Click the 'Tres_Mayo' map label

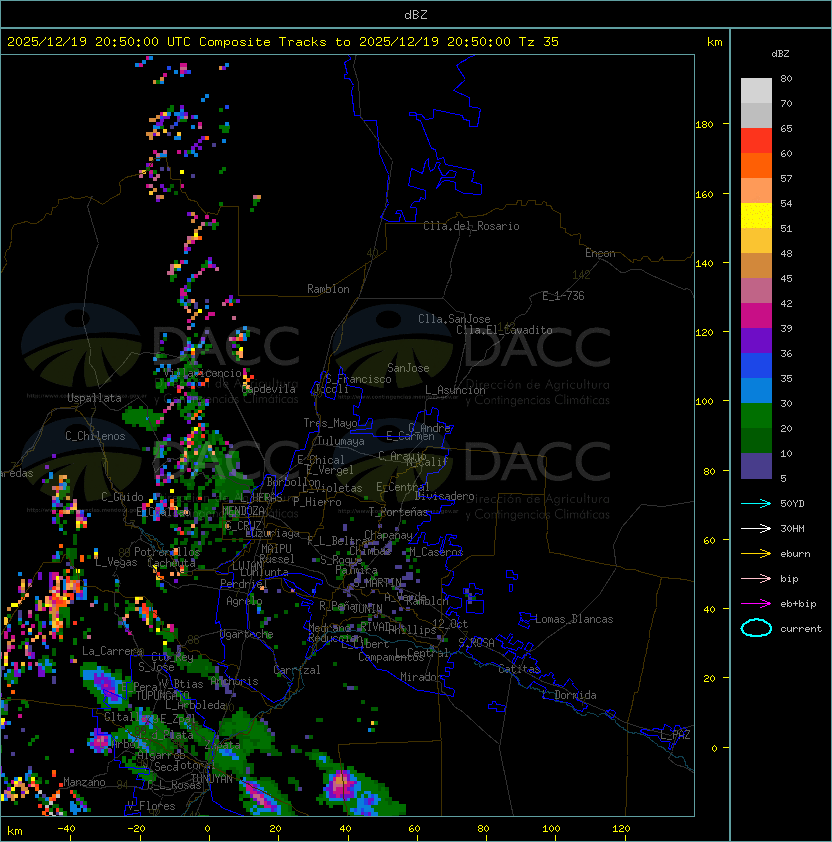coord(330,423)
